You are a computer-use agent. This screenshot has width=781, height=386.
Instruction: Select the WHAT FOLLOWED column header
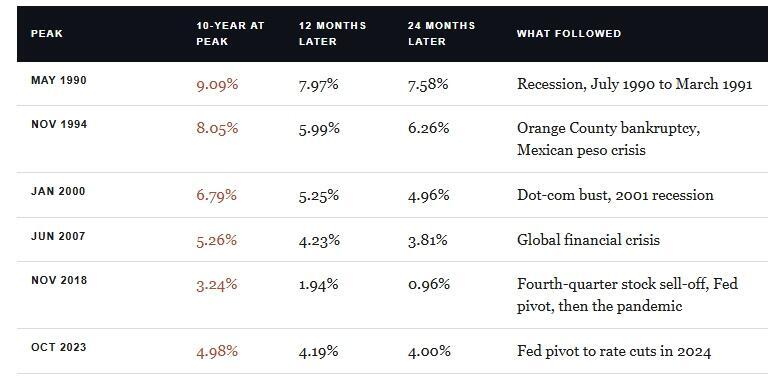click(x=569, y=34)
